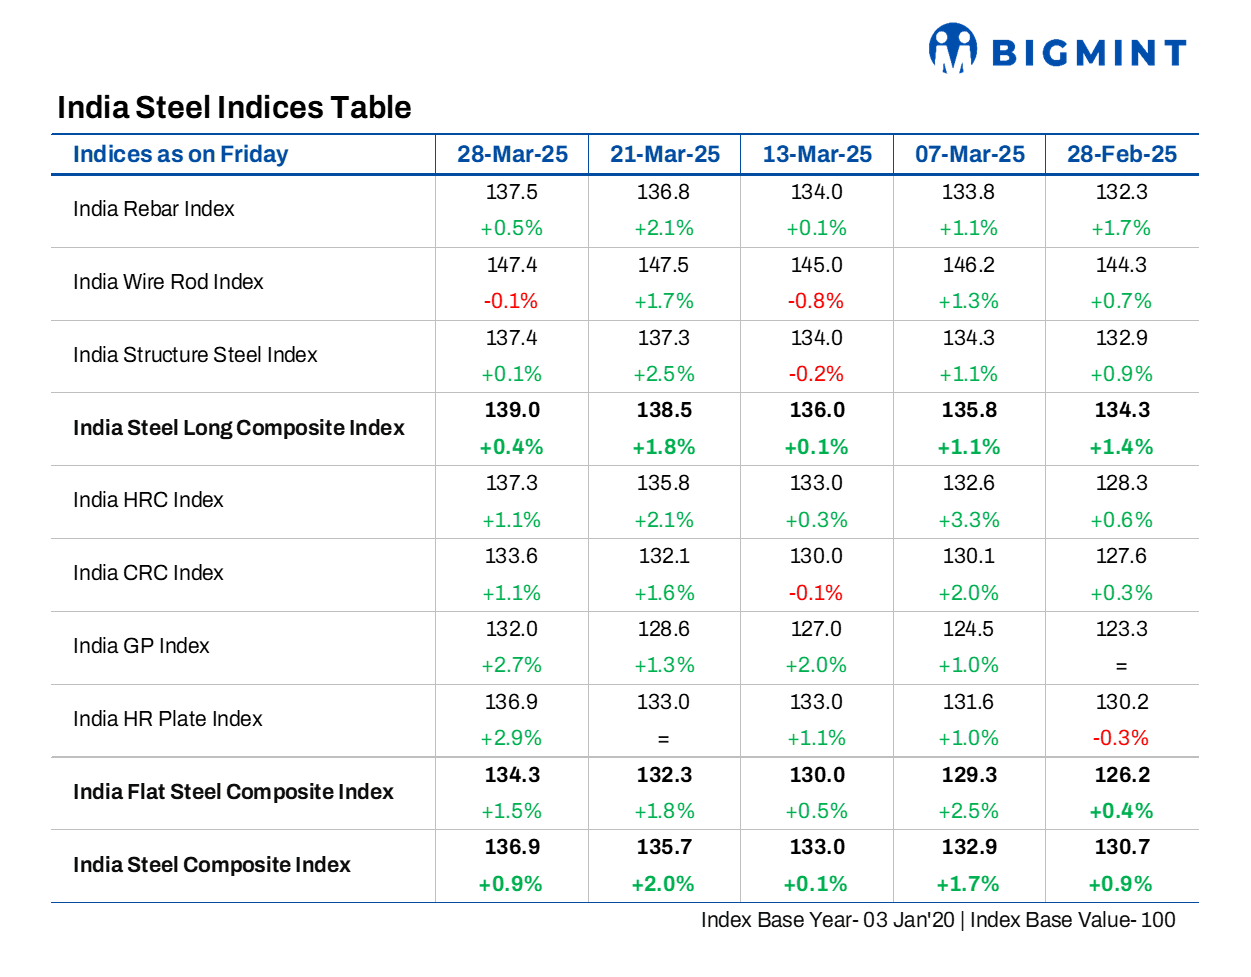Click the India Steel Composite Index label
The height and width of the screenshot is (977, 1251).
pos(211,865)
